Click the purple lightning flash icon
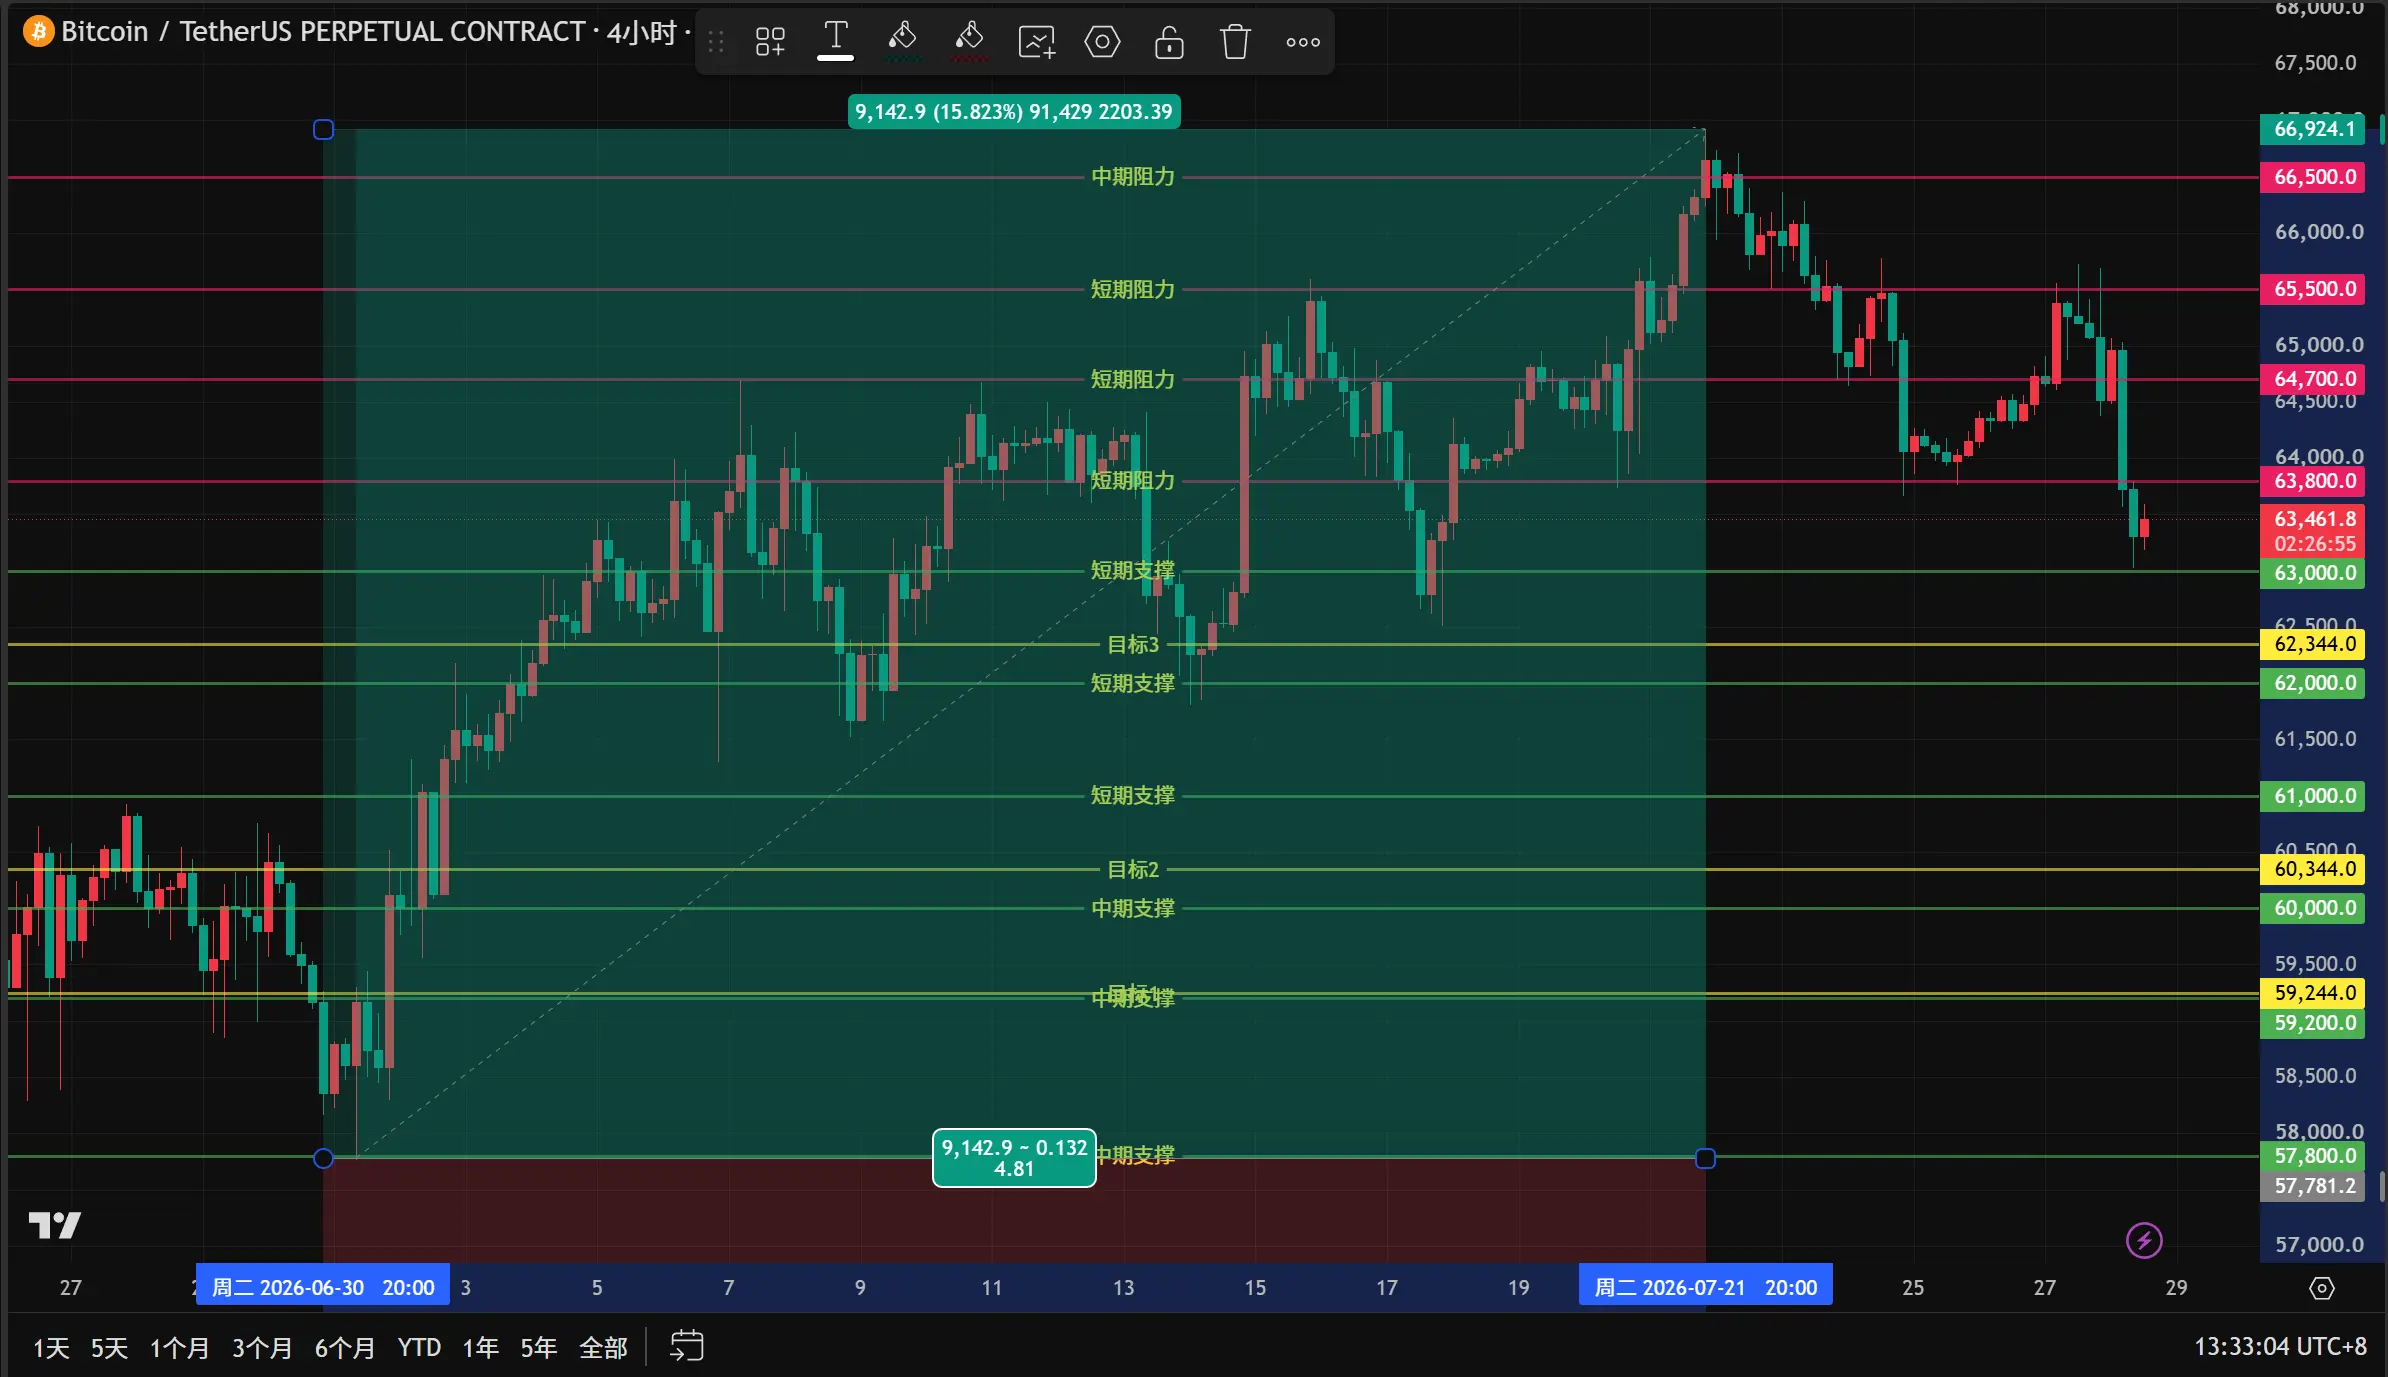The height and width of the screenshot is (1377, 2388). tap(2144, 1241)
